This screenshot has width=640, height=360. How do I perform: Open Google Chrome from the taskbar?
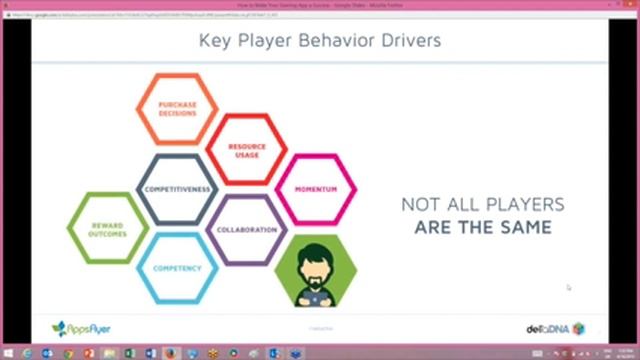click(68, 353)
